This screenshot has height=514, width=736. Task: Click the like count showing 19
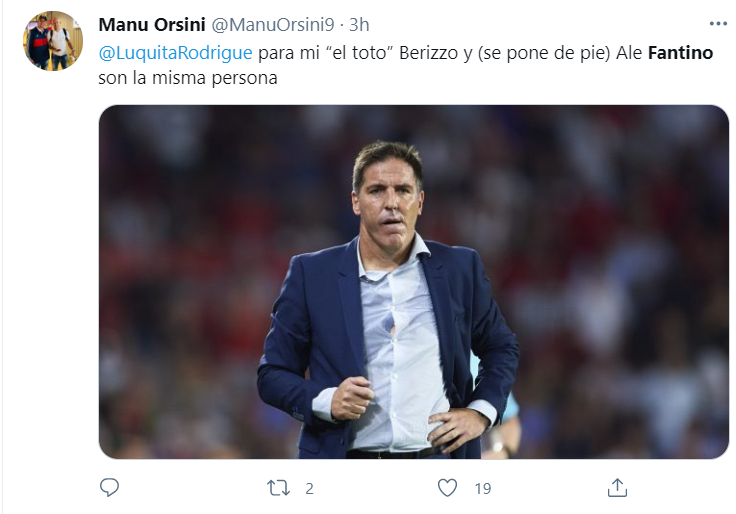[x=482, y=488]
